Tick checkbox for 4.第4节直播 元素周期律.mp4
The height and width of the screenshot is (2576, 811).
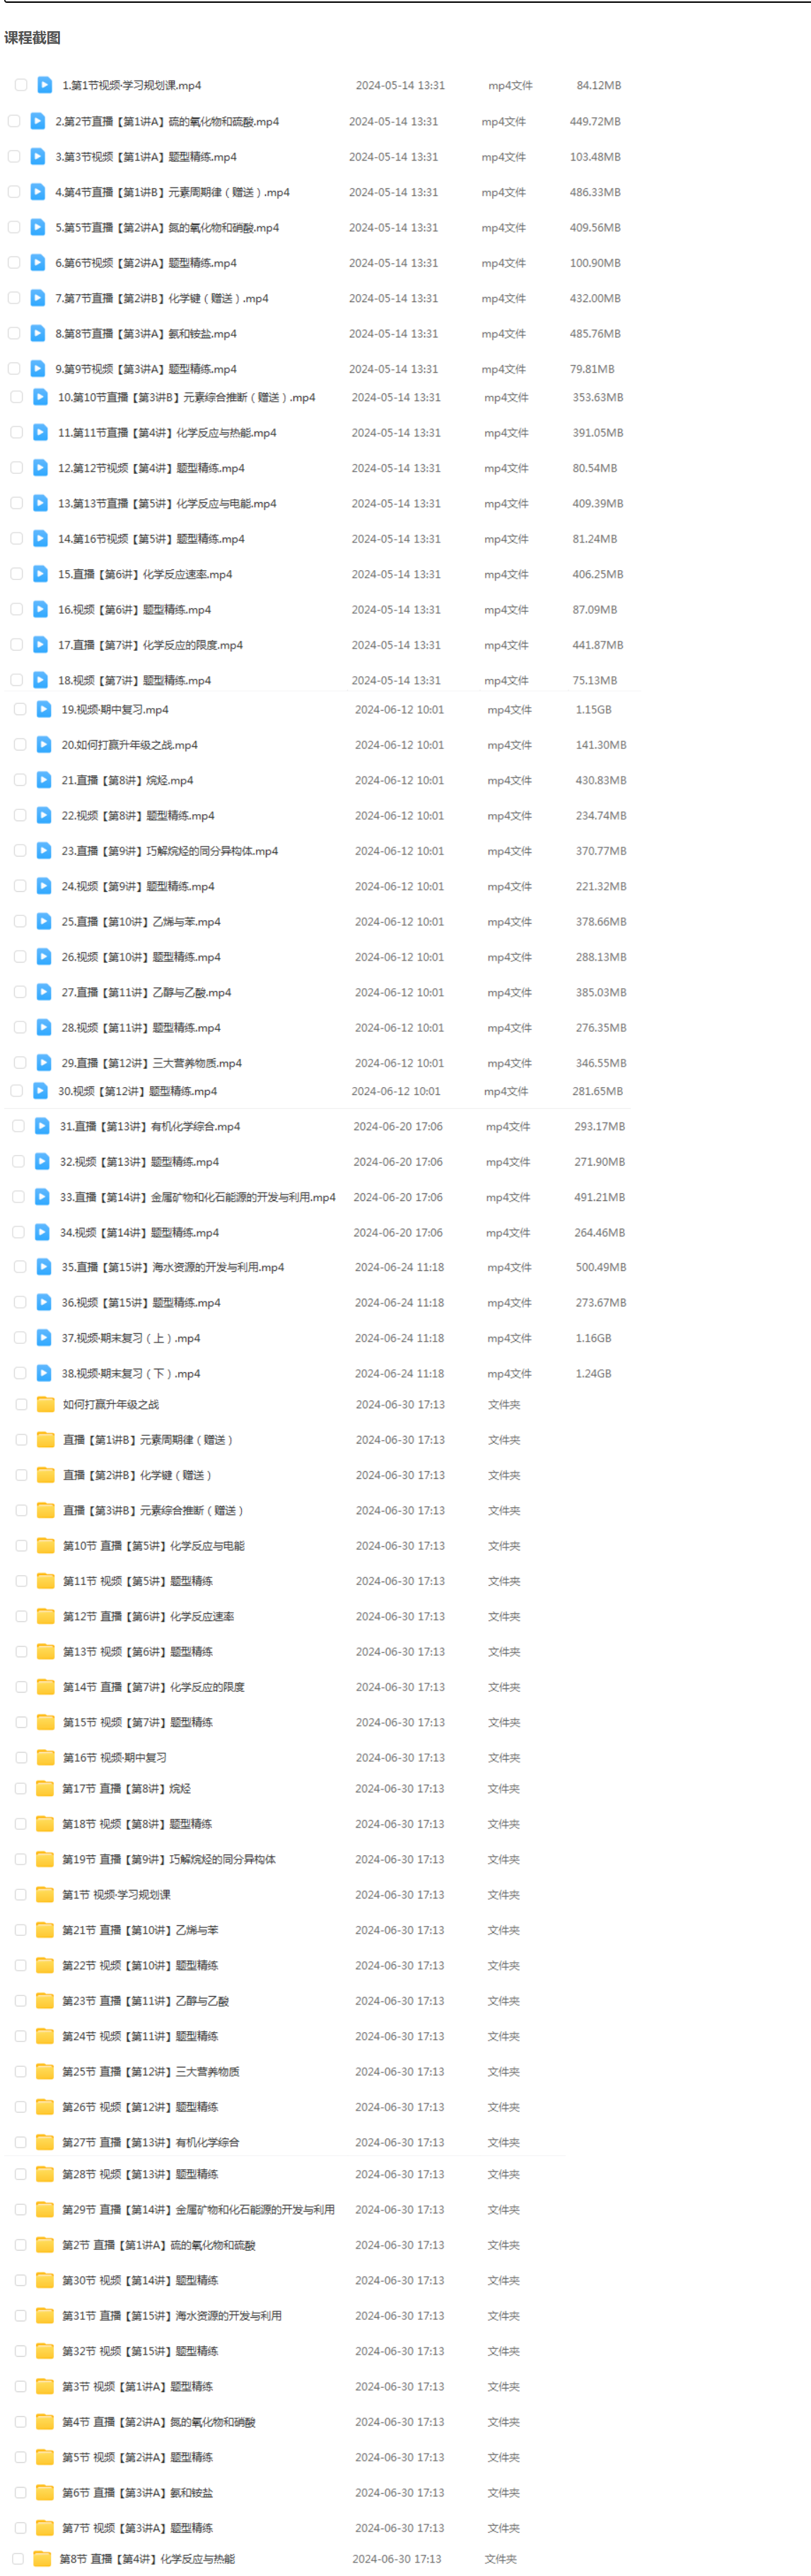coord(14,192)
